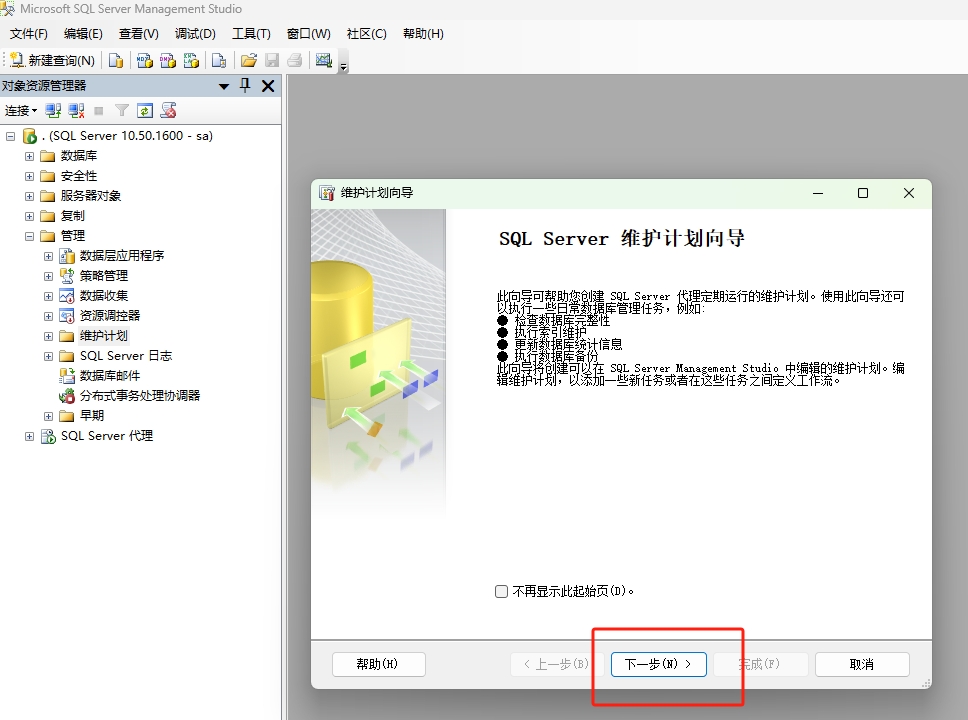
Task: Open the 连接 dropdown in Object Explorer
Action: pyautogui.click(x=21, y=111)
